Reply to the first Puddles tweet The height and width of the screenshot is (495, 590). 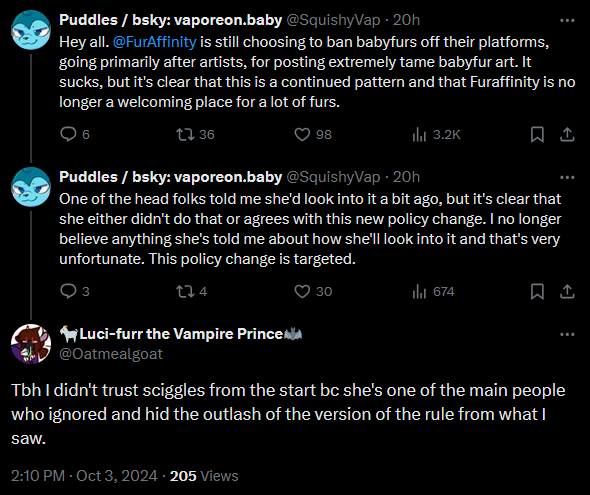pyautogui.click(x=75, y=134)
